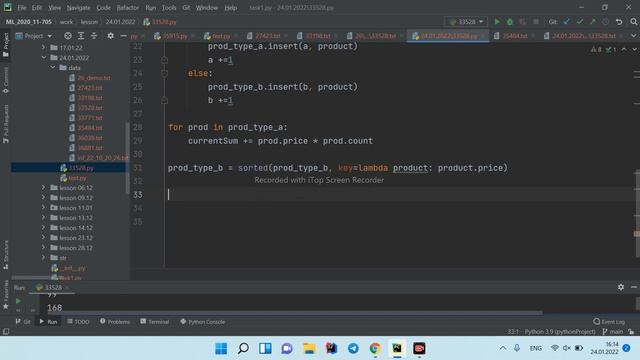Hide the Project panel with minus icon

point(123,36)
